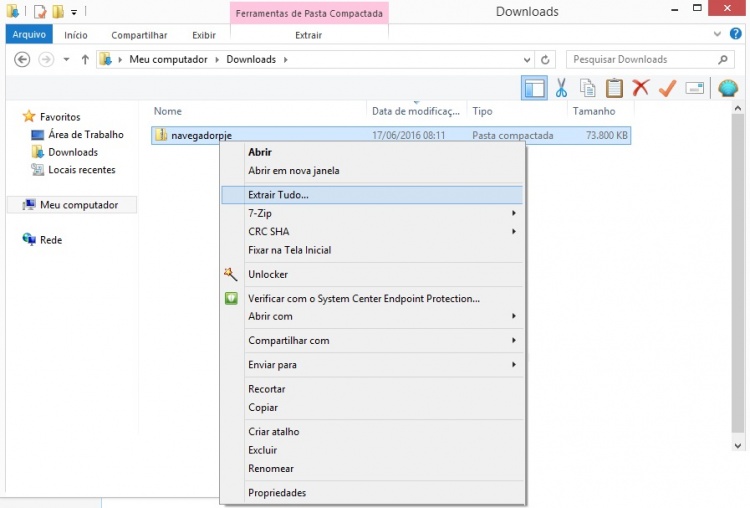Open the recent locations dropdown arrow
This screenshot has width=750, height=508.
point(66,59)
